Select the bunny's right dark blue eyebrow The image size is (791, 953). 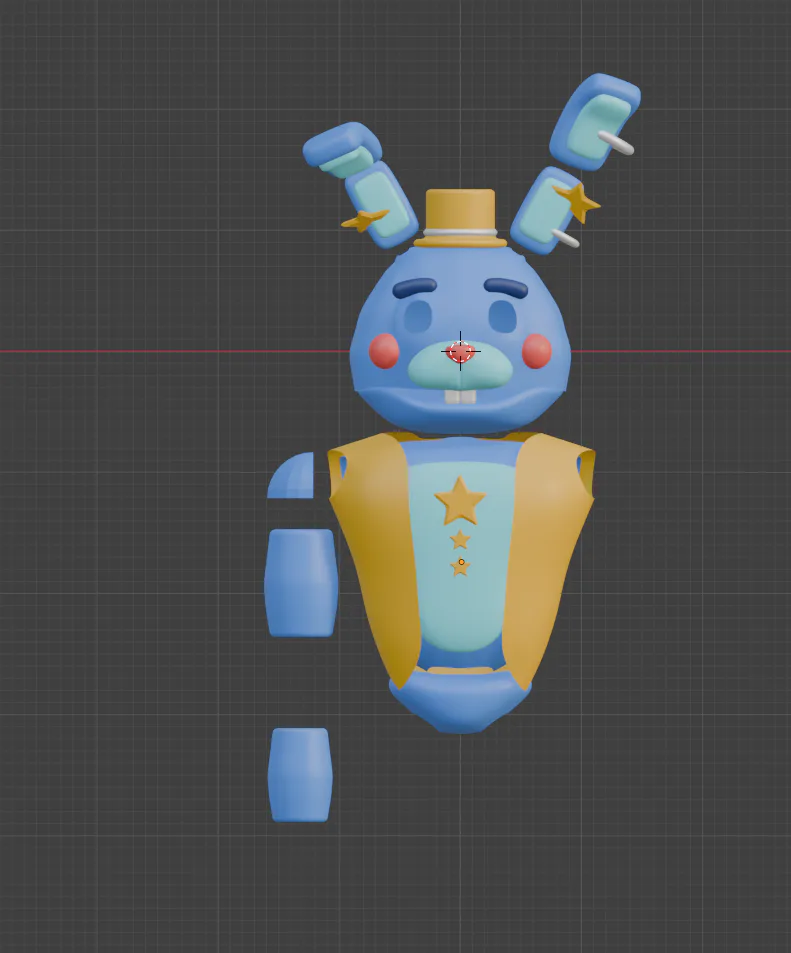[x=506, y=287]
